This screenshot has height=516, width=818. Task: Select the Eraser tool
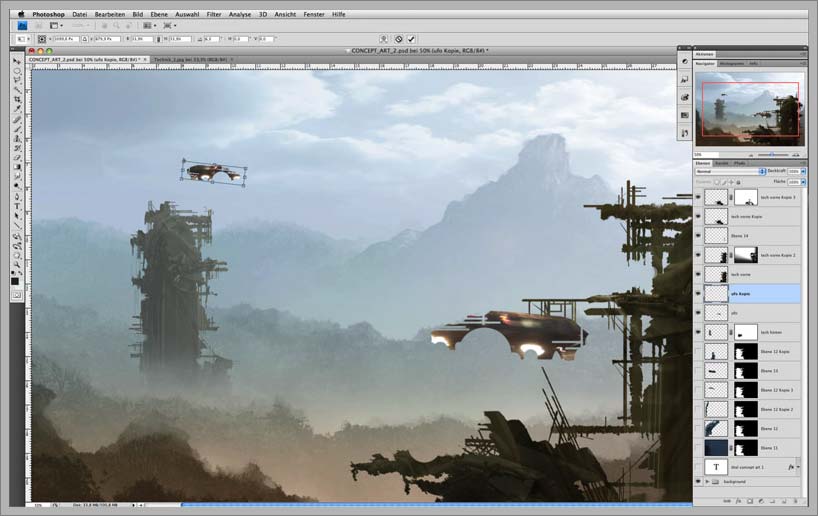[17, 158]
